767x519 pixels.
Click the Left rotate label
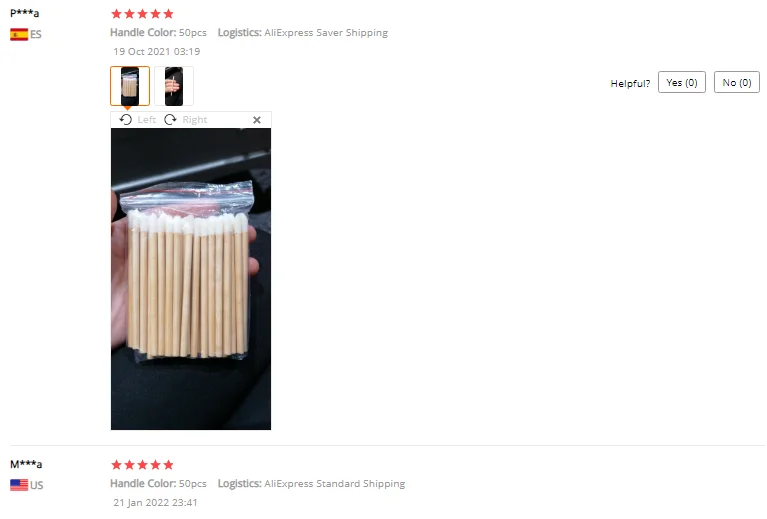pos(146,120)
